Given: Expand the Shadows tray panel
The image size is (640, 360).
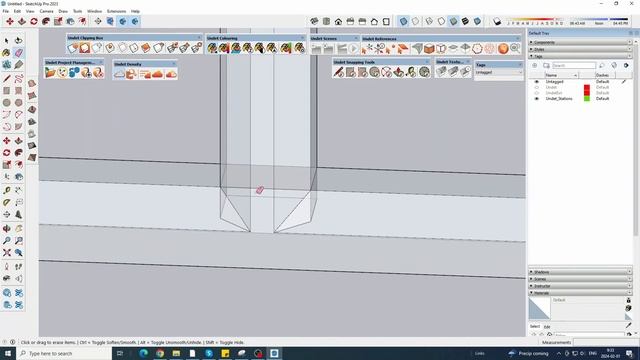Looking at the screenshot, I should 580,272.
